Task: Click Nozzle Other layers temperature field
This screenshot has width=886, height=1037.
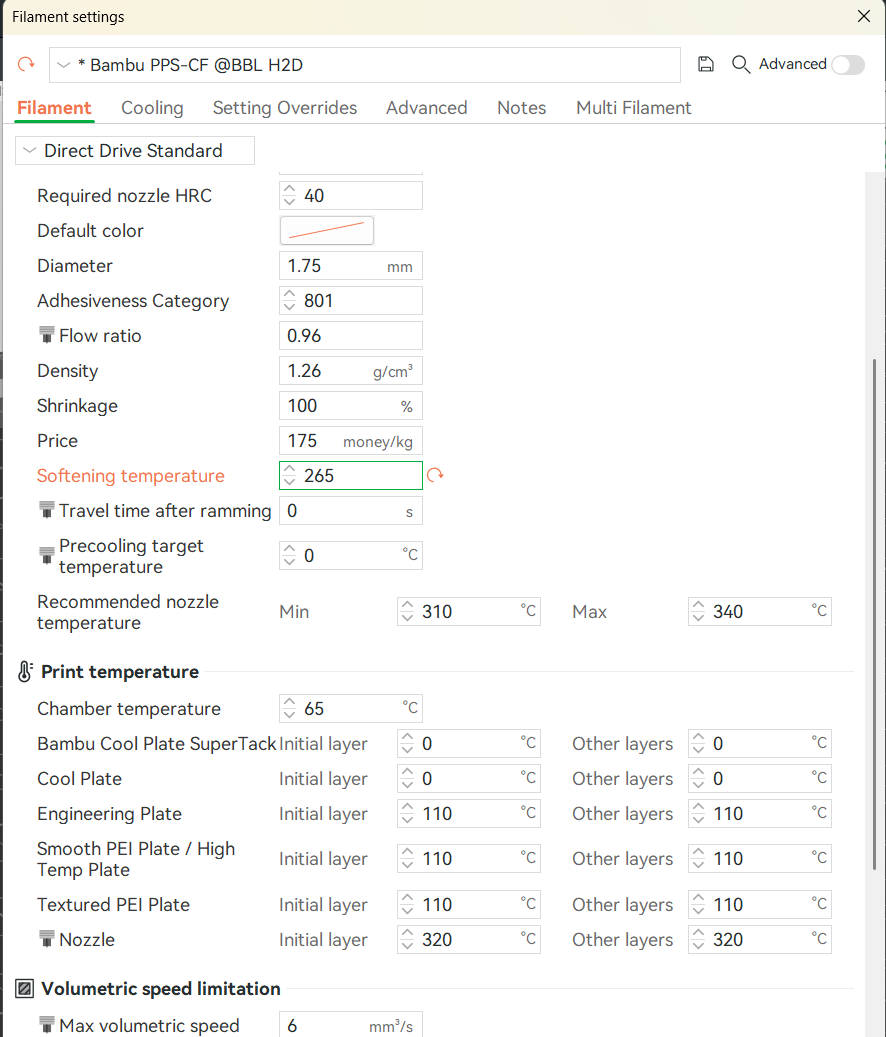Action: (760, 940)
